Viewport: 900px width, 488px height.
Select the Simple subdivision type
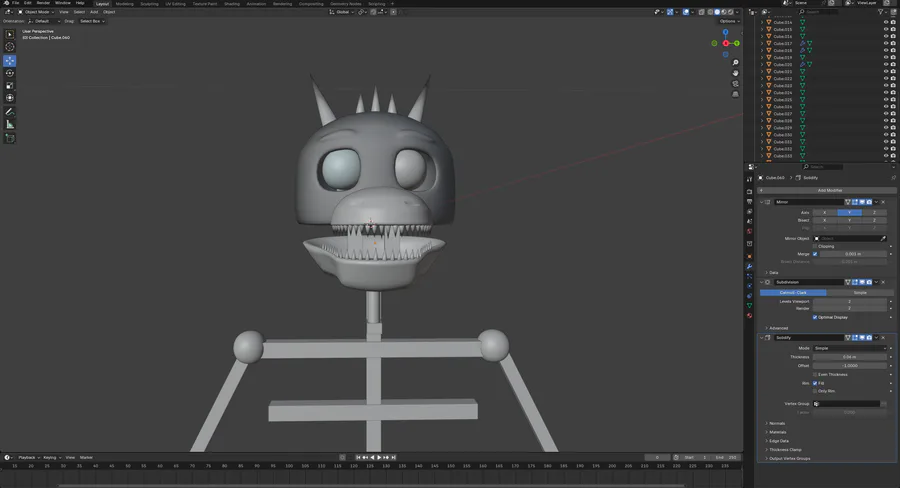(x=860, y=292)
